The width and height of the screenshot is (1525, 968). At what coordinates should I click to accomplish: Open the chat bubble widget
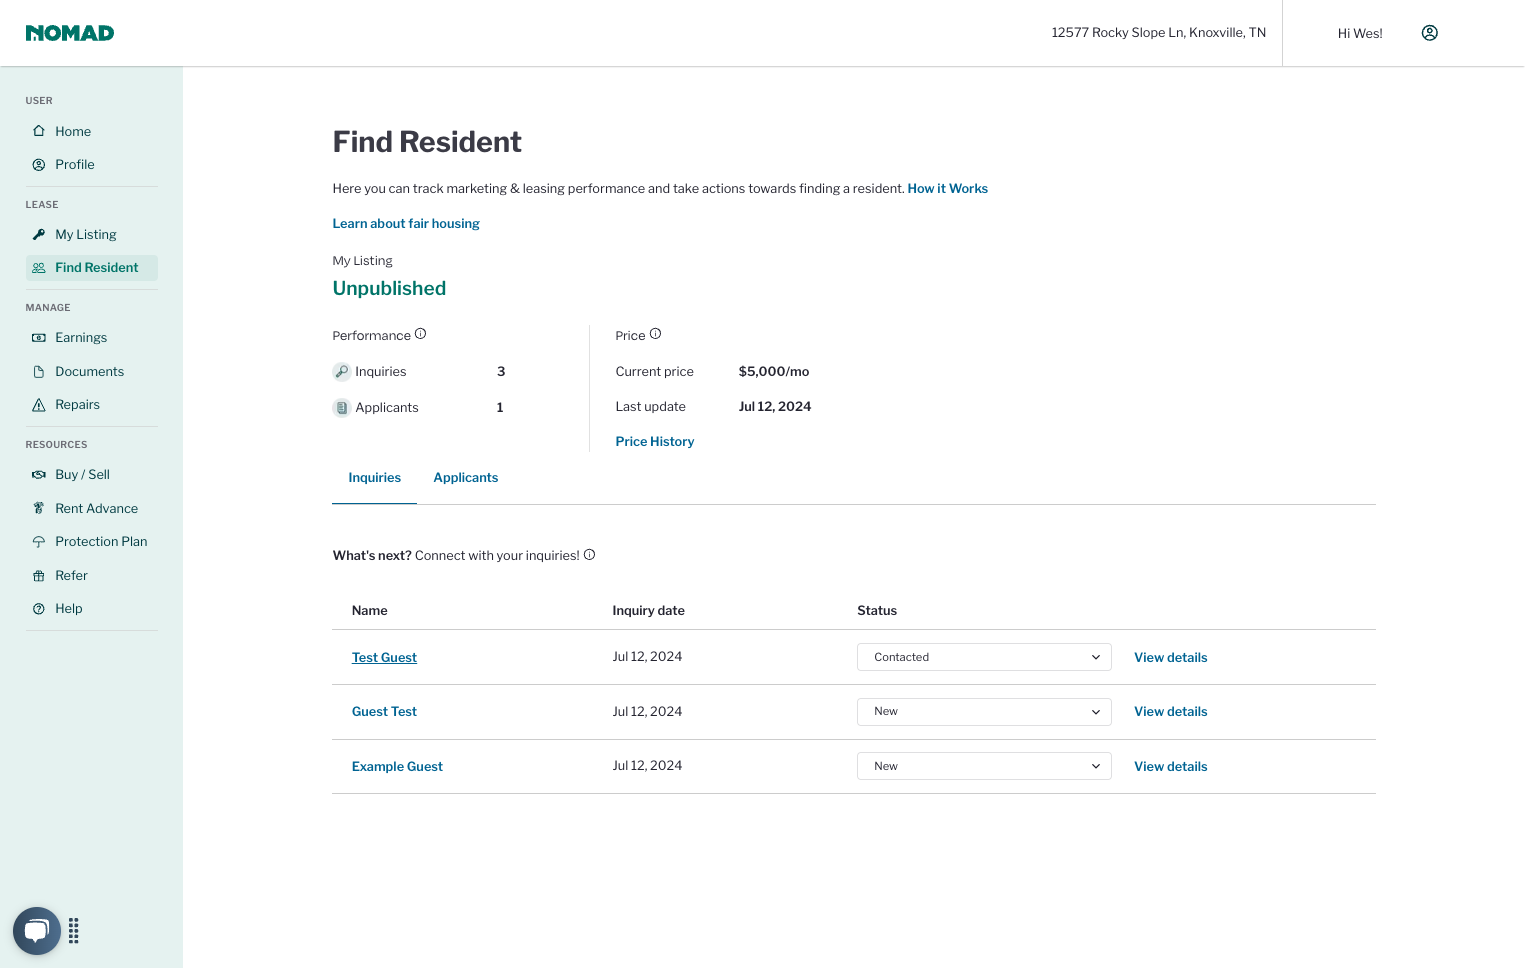point(37,931)
